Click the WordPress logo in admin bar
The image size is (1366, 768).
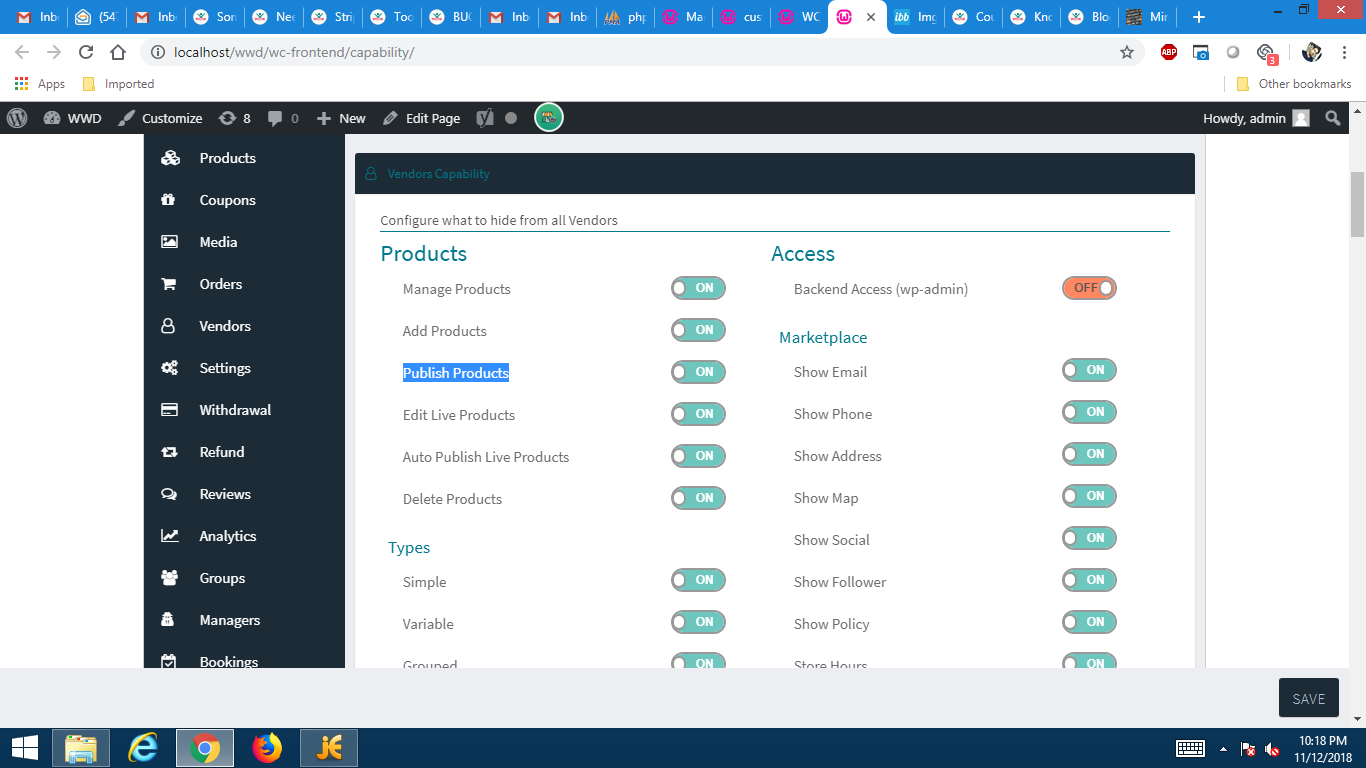click(x=17, y=118)
